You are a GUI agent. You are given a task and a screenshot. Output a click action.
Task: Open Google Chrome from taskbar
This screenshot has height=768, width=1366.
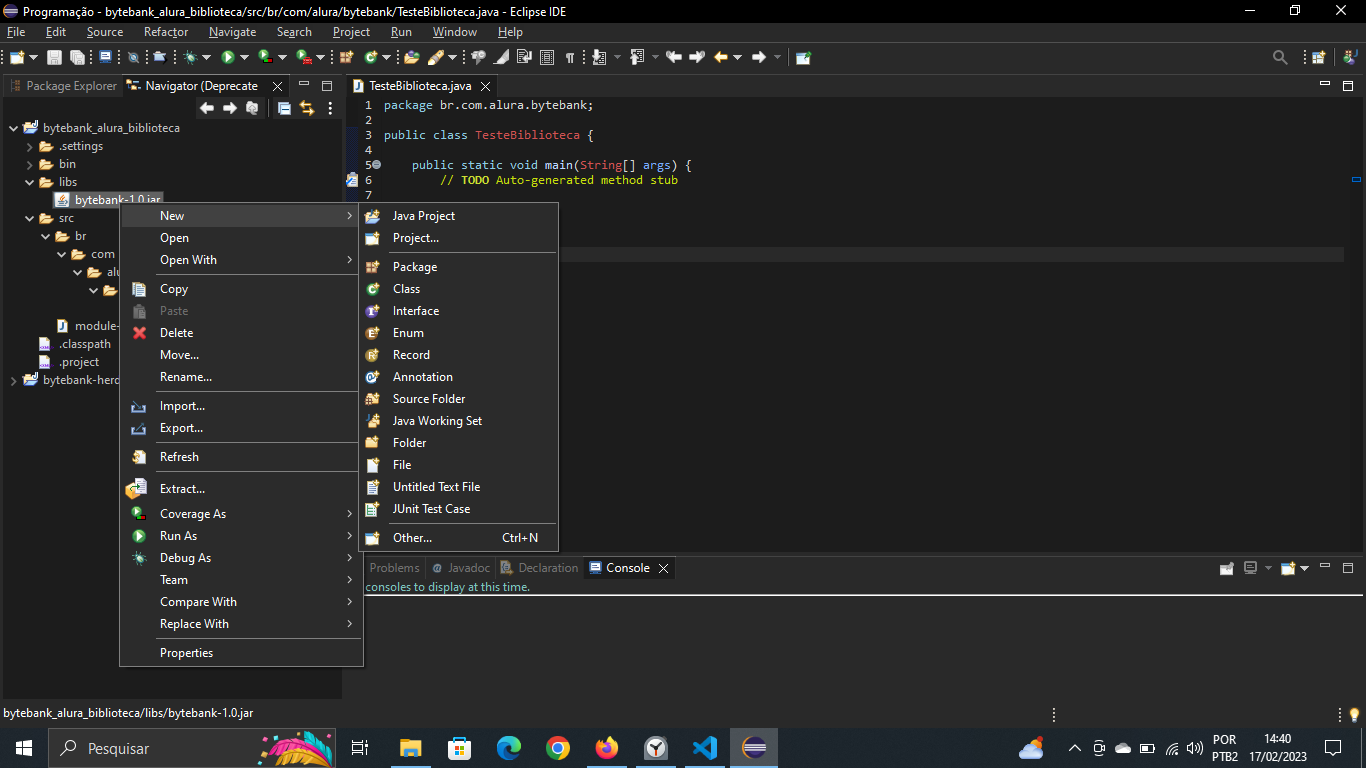click(x=558, y=748)
